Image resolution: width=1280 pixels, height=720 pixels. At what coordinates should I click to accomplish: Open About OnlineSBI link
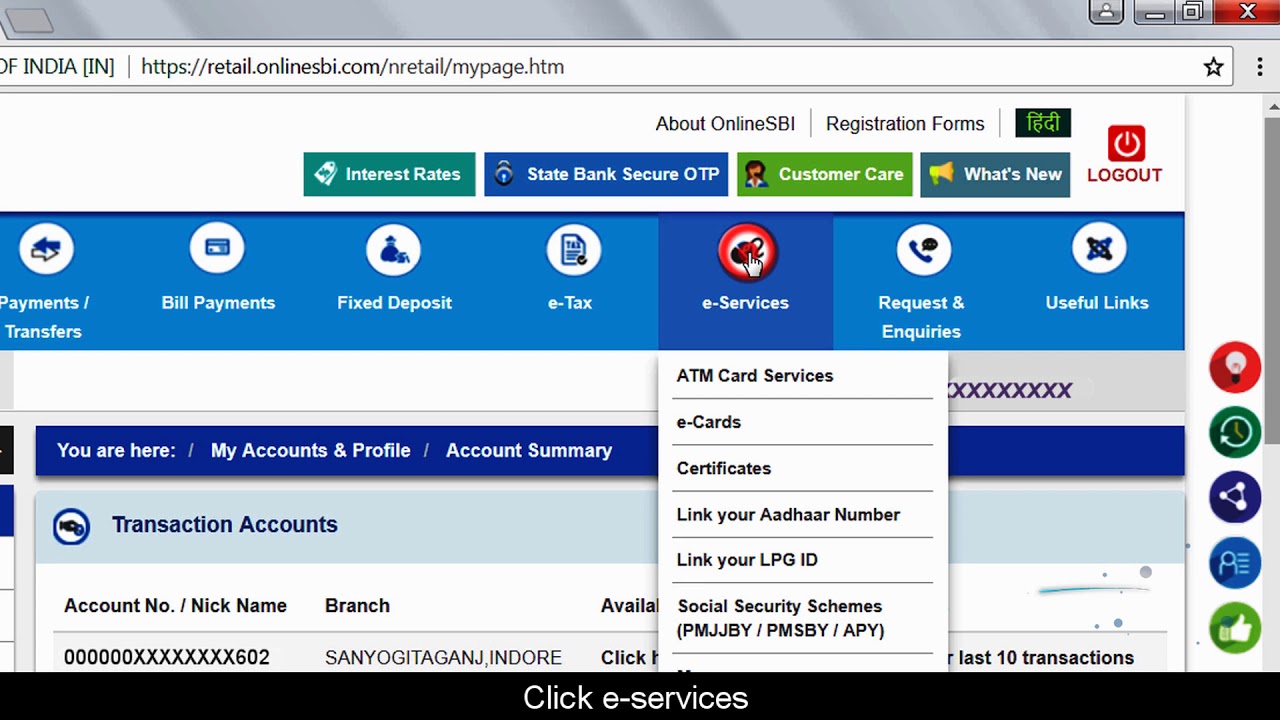tap(725, 124)
